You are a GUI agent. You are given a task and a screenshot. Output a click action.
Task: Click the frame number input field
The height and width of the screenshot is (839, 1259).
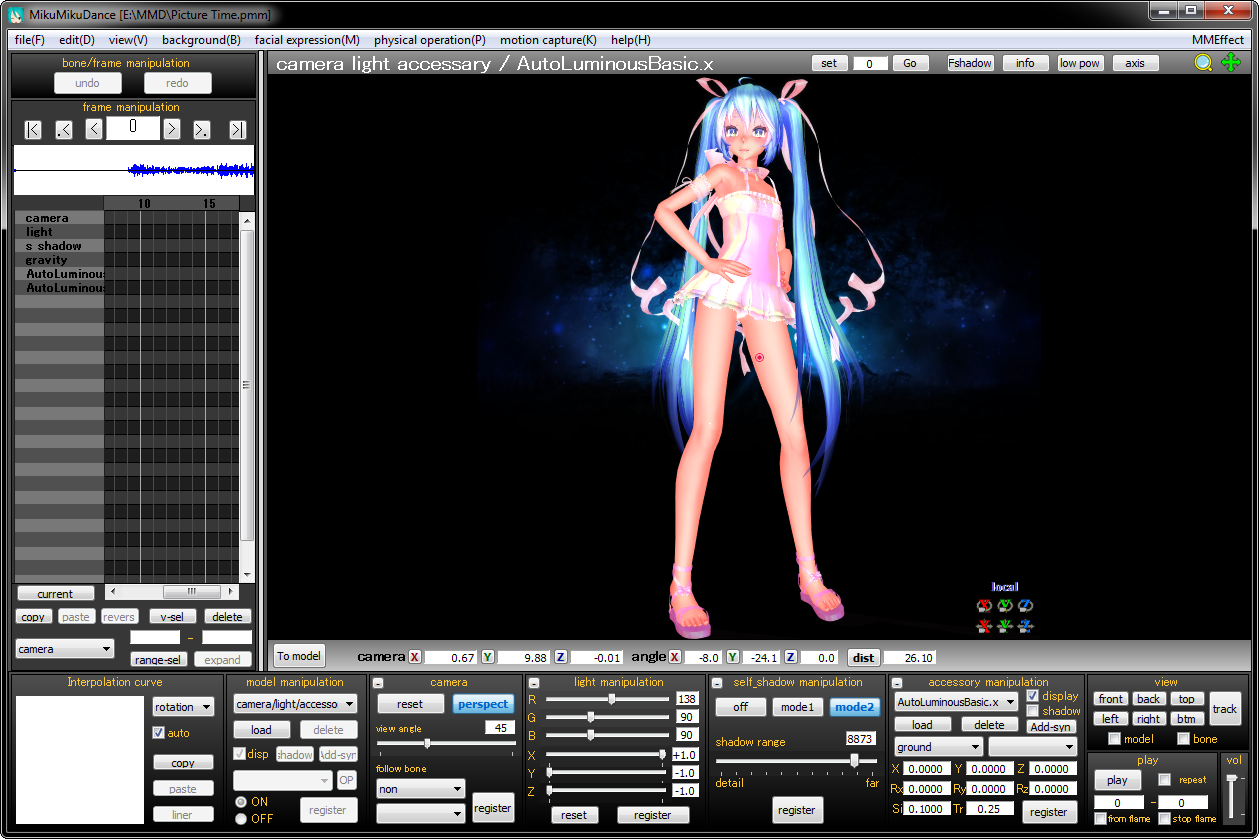point(133,127)
